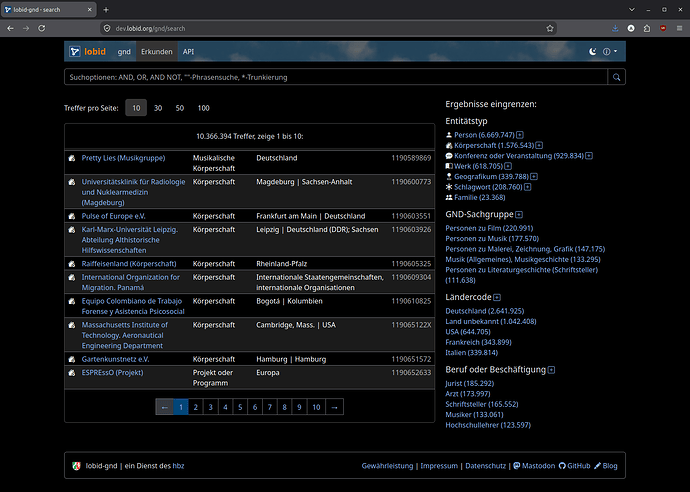The width and height of the screenshot is (690, 492).
Task: Expand Ländercode facet list
Action: (x=497, y=297)
